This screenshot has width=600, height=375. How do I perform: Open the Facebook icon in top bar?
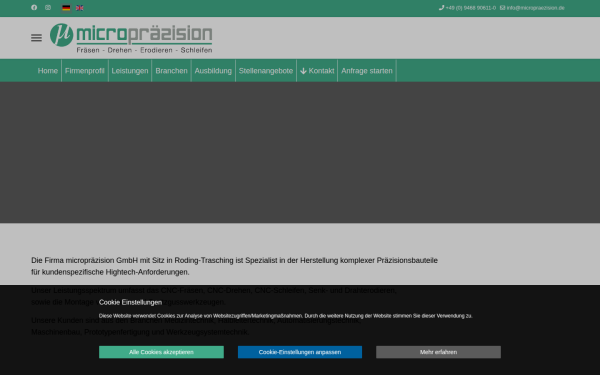coord(34,8)
